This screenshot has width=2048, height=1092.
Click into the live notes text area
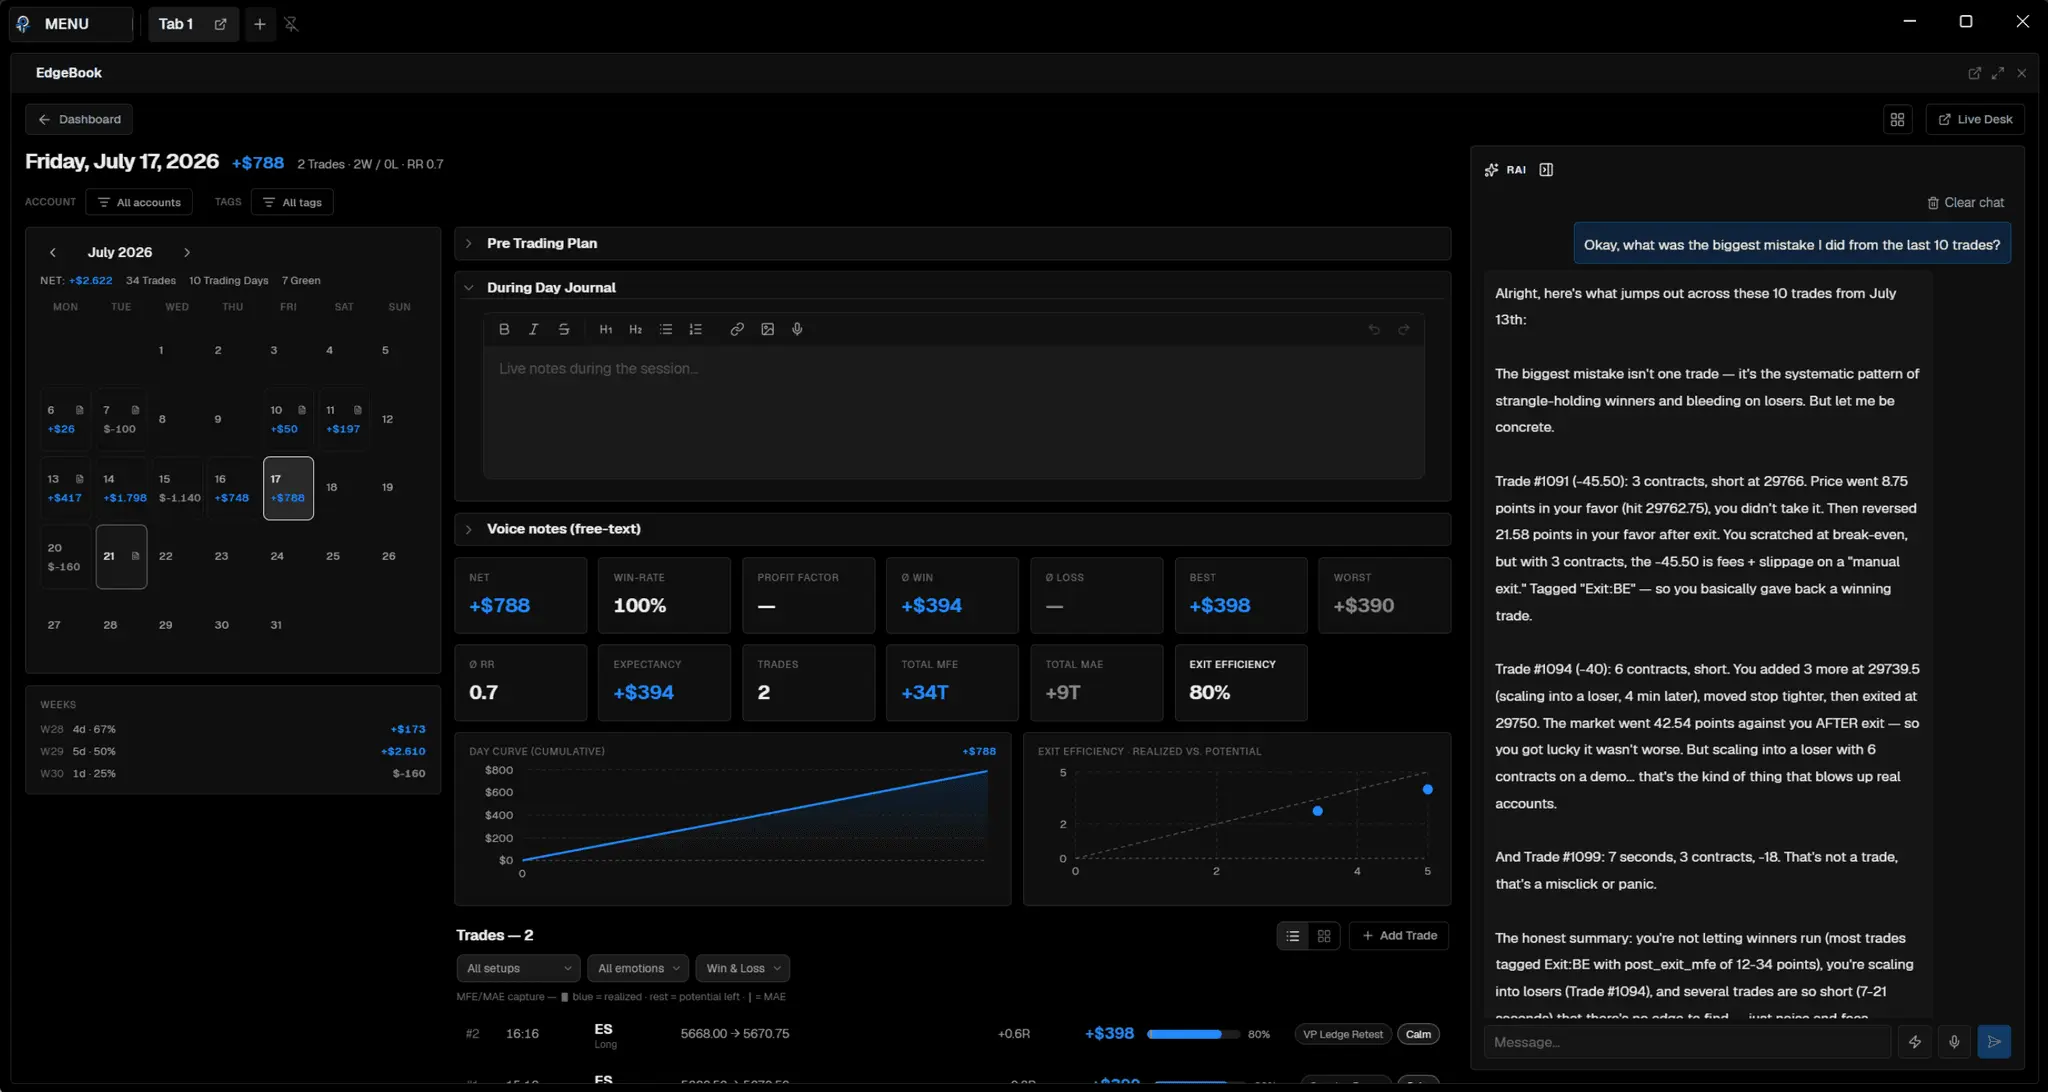point(953,413)
